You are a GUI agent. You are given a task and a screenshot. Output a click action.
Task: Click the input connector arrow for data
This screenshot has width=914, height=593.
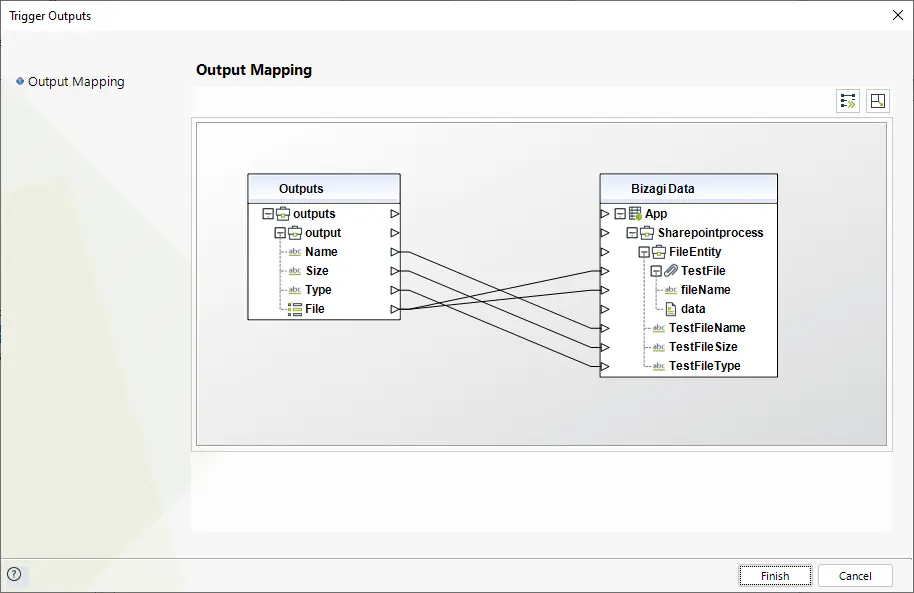tap(604, 309)
